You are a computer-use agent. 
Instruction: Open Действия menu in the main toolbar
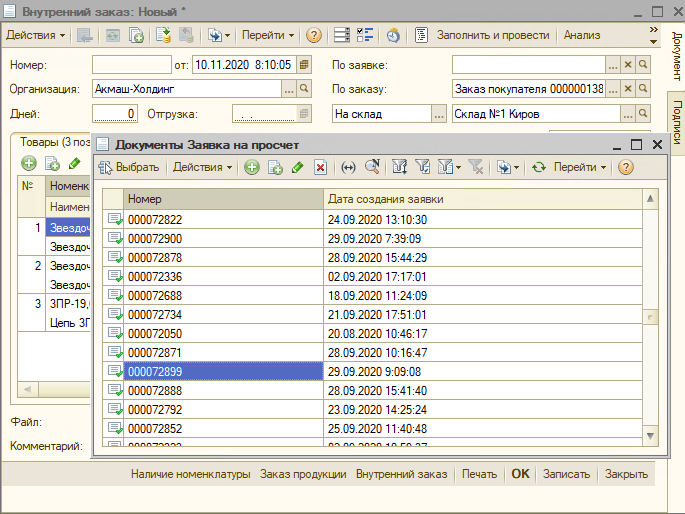pos(35,35)
